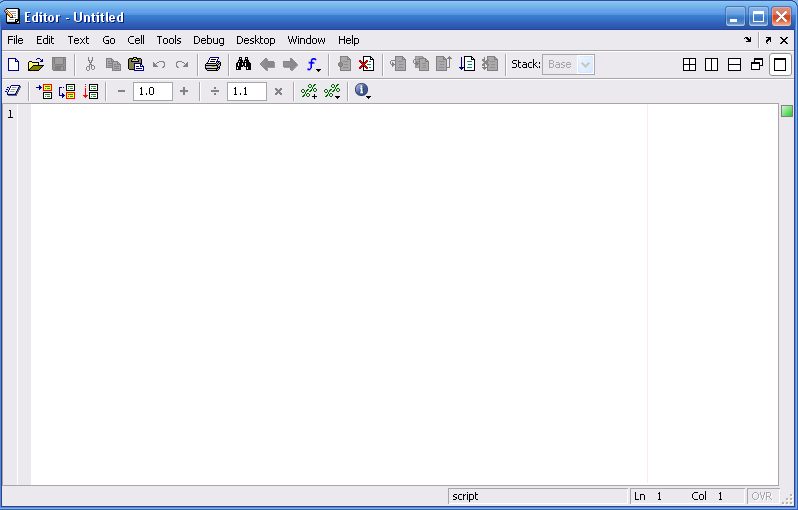This screenshot has height=510, width=798.
Task: Paste using the clipboard icon
Action: click(136, 64)
